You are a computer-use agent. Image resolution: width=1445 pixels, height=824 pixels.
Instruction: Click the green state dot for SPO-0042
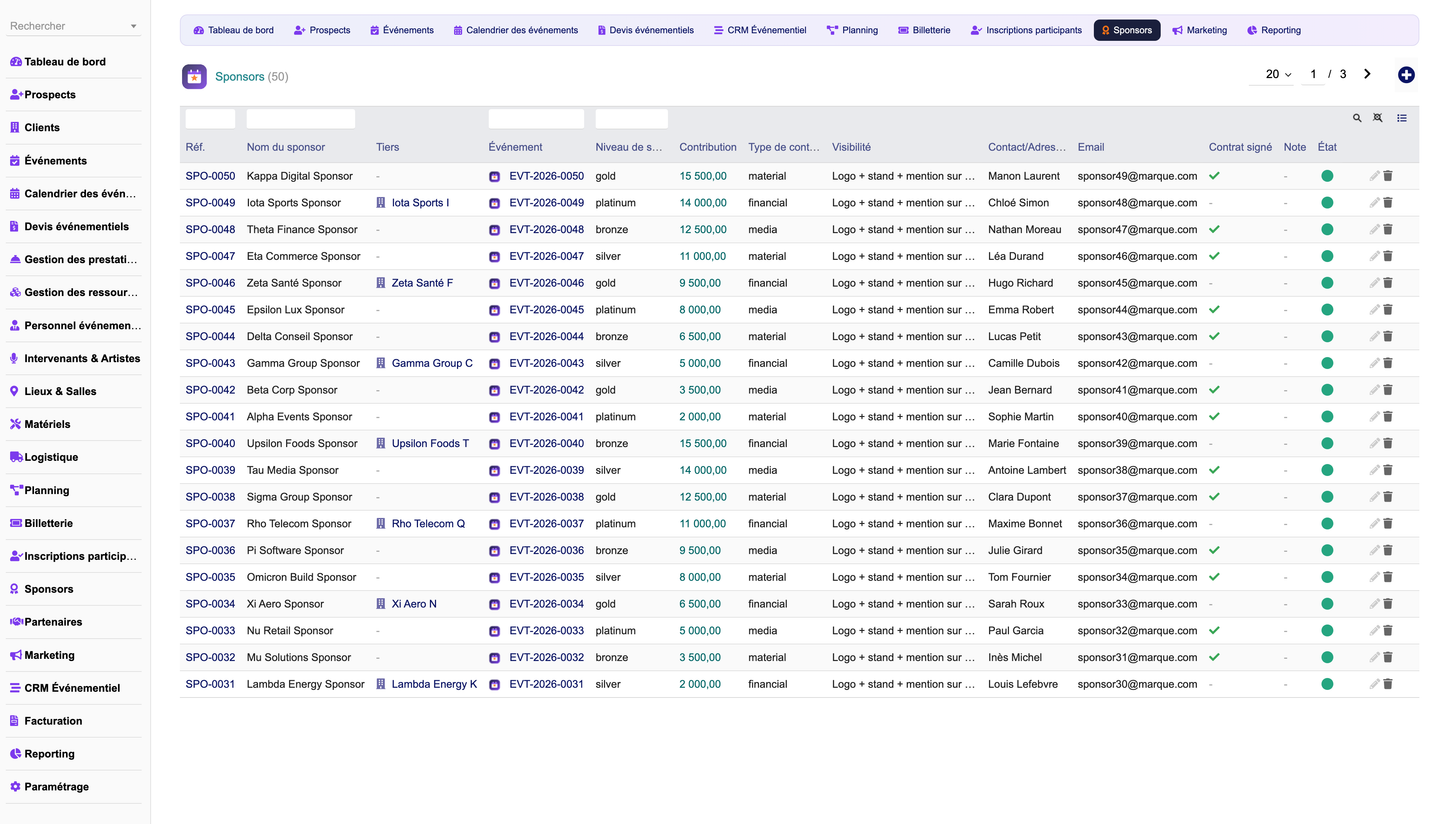point(1327,390)
